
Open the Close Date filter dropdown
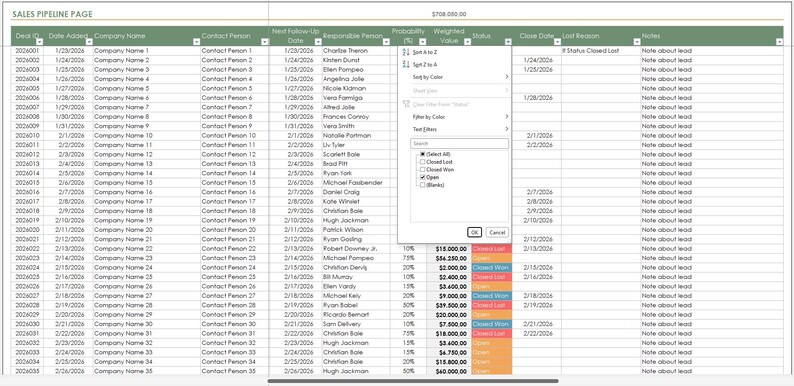coord(557,42)
